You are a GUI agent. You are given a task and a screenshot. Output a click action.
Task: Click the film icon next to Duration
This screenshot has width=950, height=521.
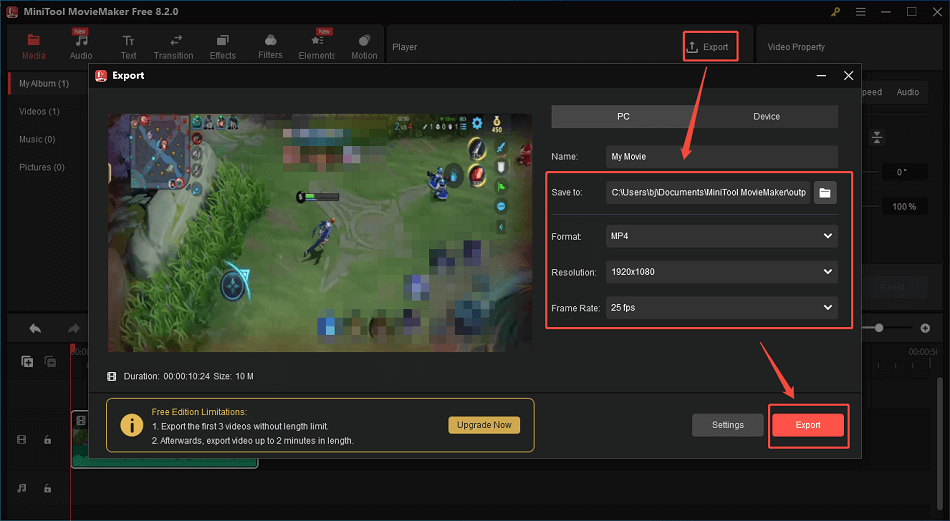coord(111,376)
